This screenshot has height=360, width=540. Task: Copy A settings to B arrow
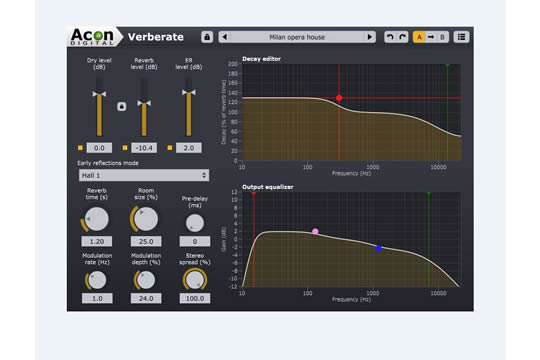pos(430,37)
